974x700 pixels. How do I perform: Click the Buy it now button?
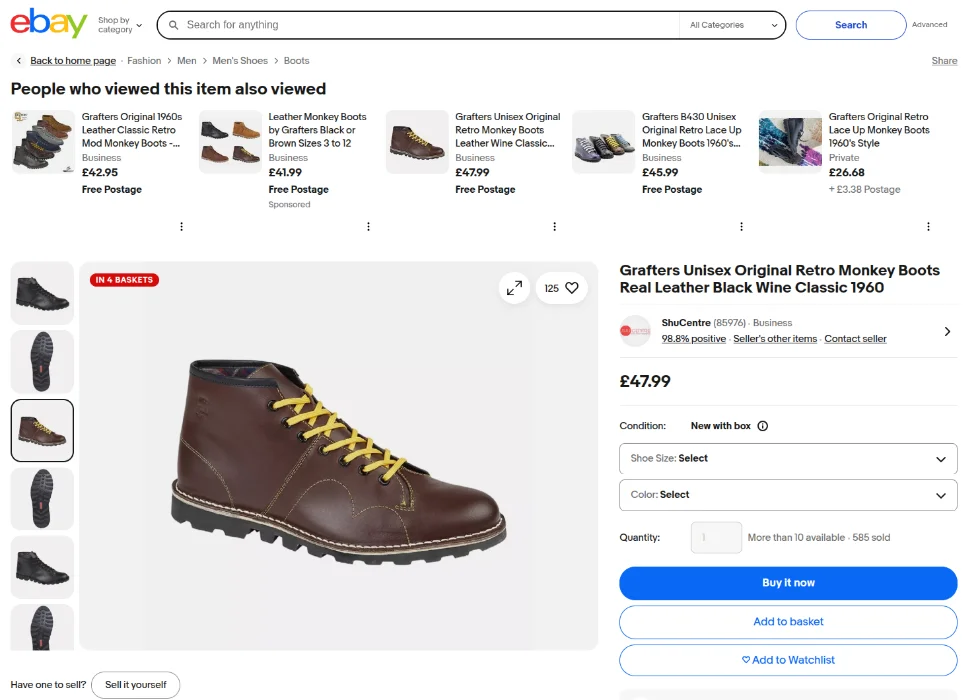pyautogui.click(x=787, y=583)
